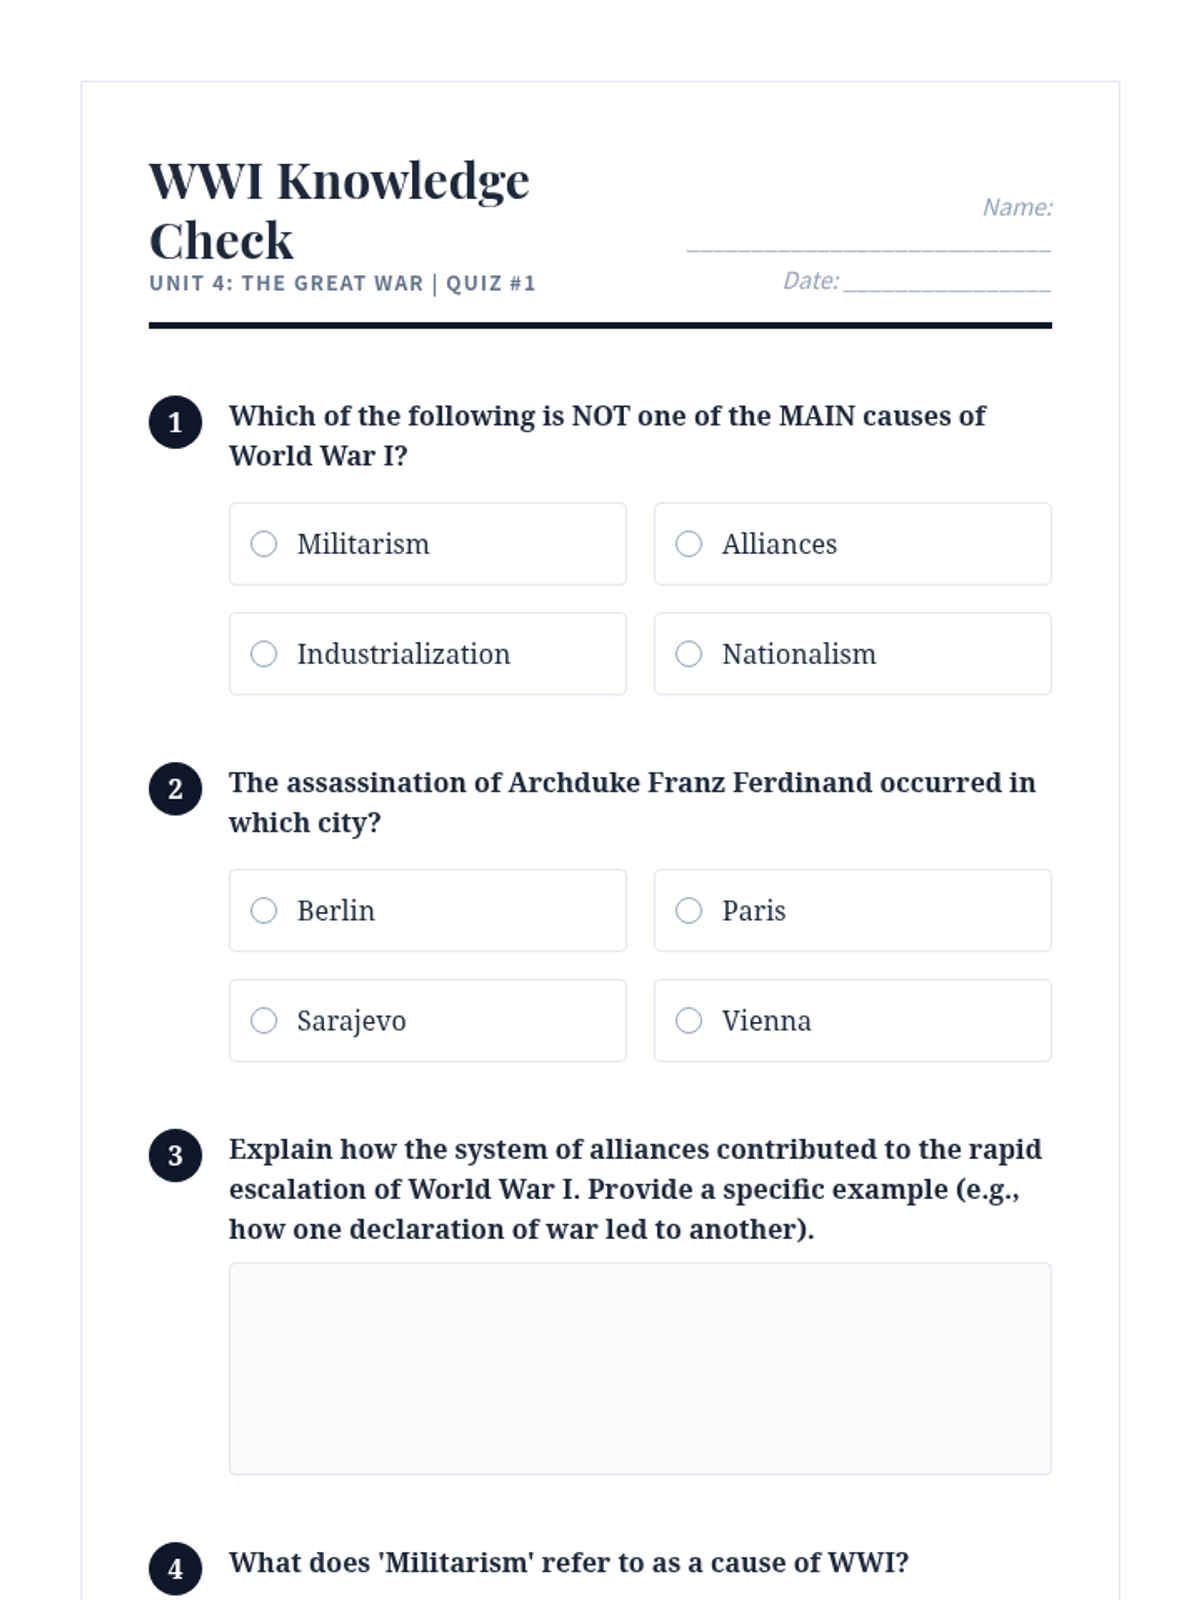Click the question 2 number badge

pyautogui.click(x=175, y=789)
